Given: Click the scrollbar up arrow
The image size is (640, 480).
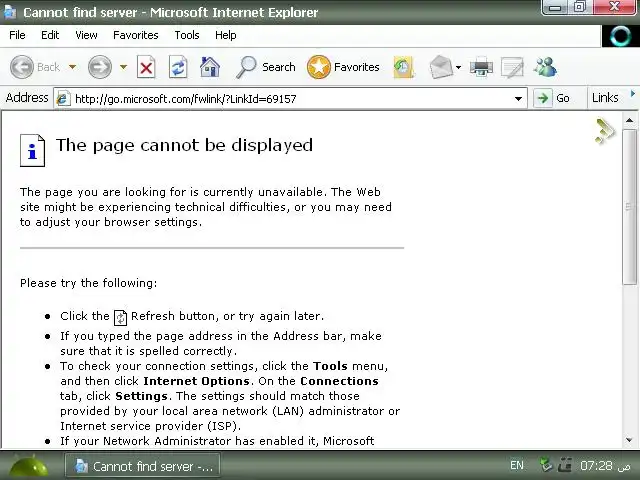Looking at the screenshot, I should pyautogui.click(x=629, y=120).
